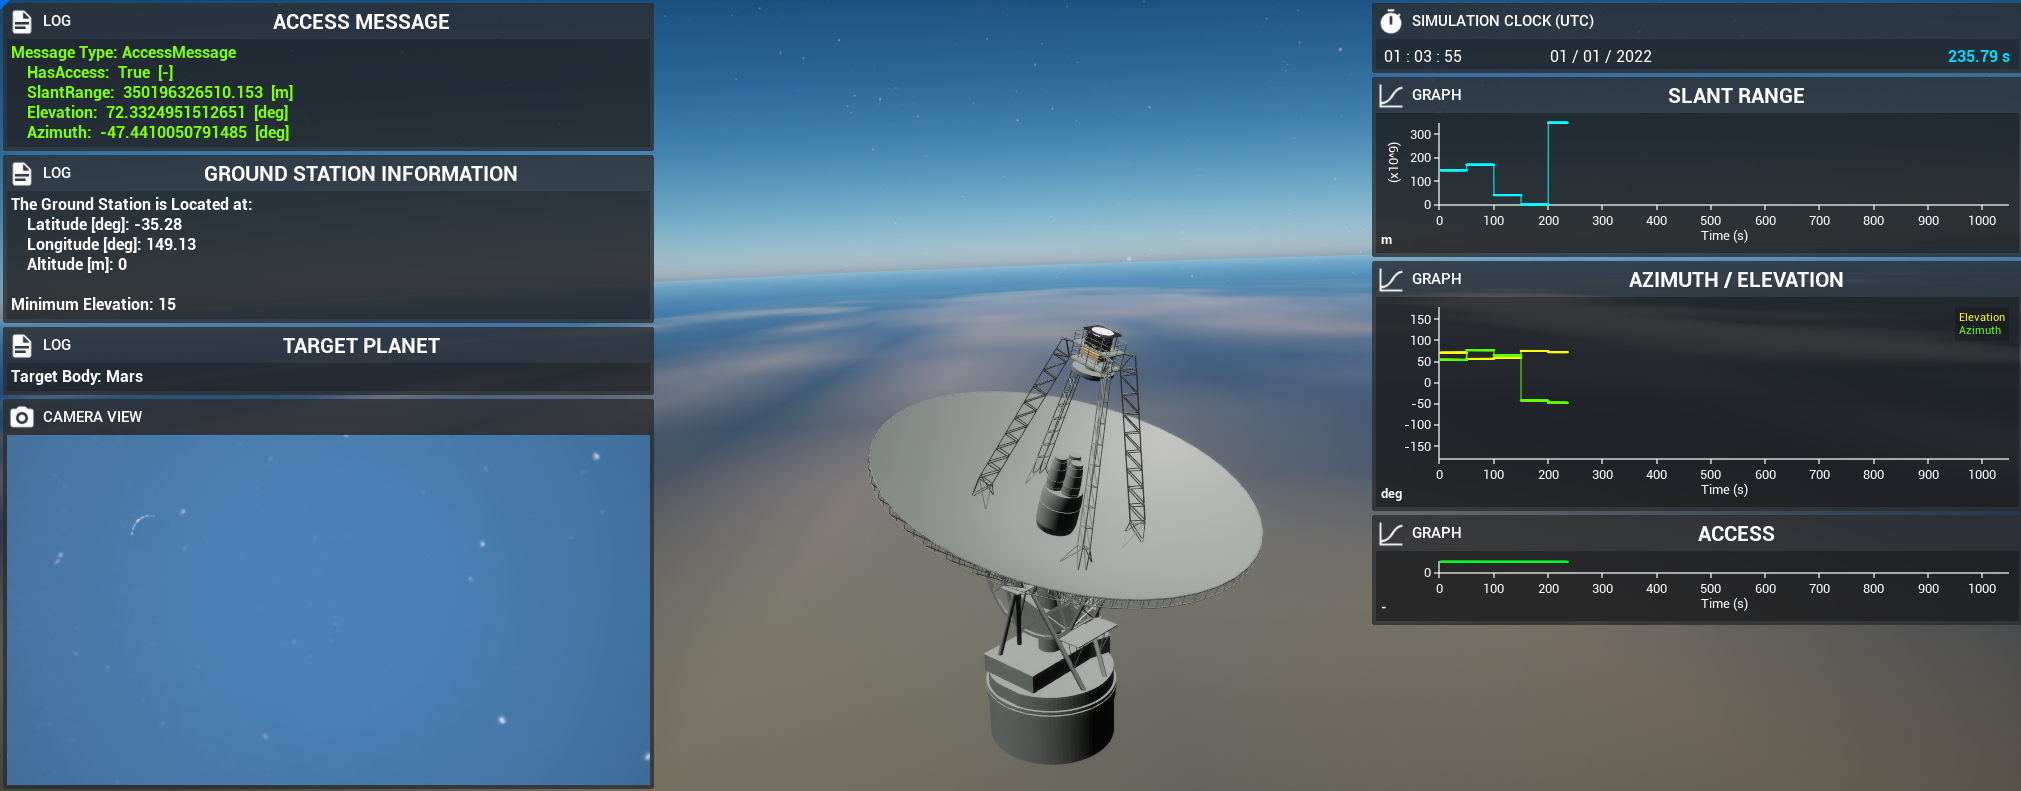Viewport: 2021px width, 791px height.
Task: Click the blue sky camera view image
Action: pyautogui.click(x=328, y=610)
